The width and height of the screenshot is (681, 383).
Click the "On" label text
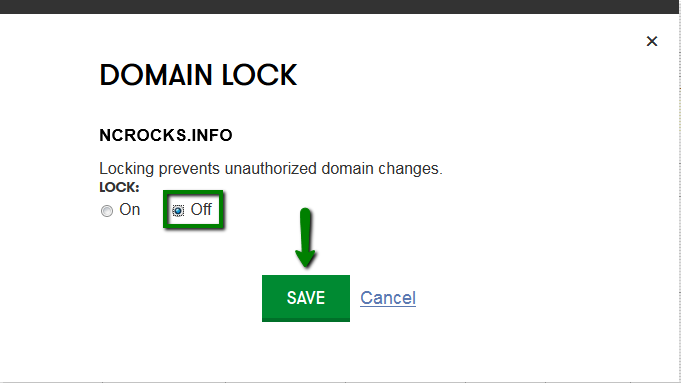[129, 210]
